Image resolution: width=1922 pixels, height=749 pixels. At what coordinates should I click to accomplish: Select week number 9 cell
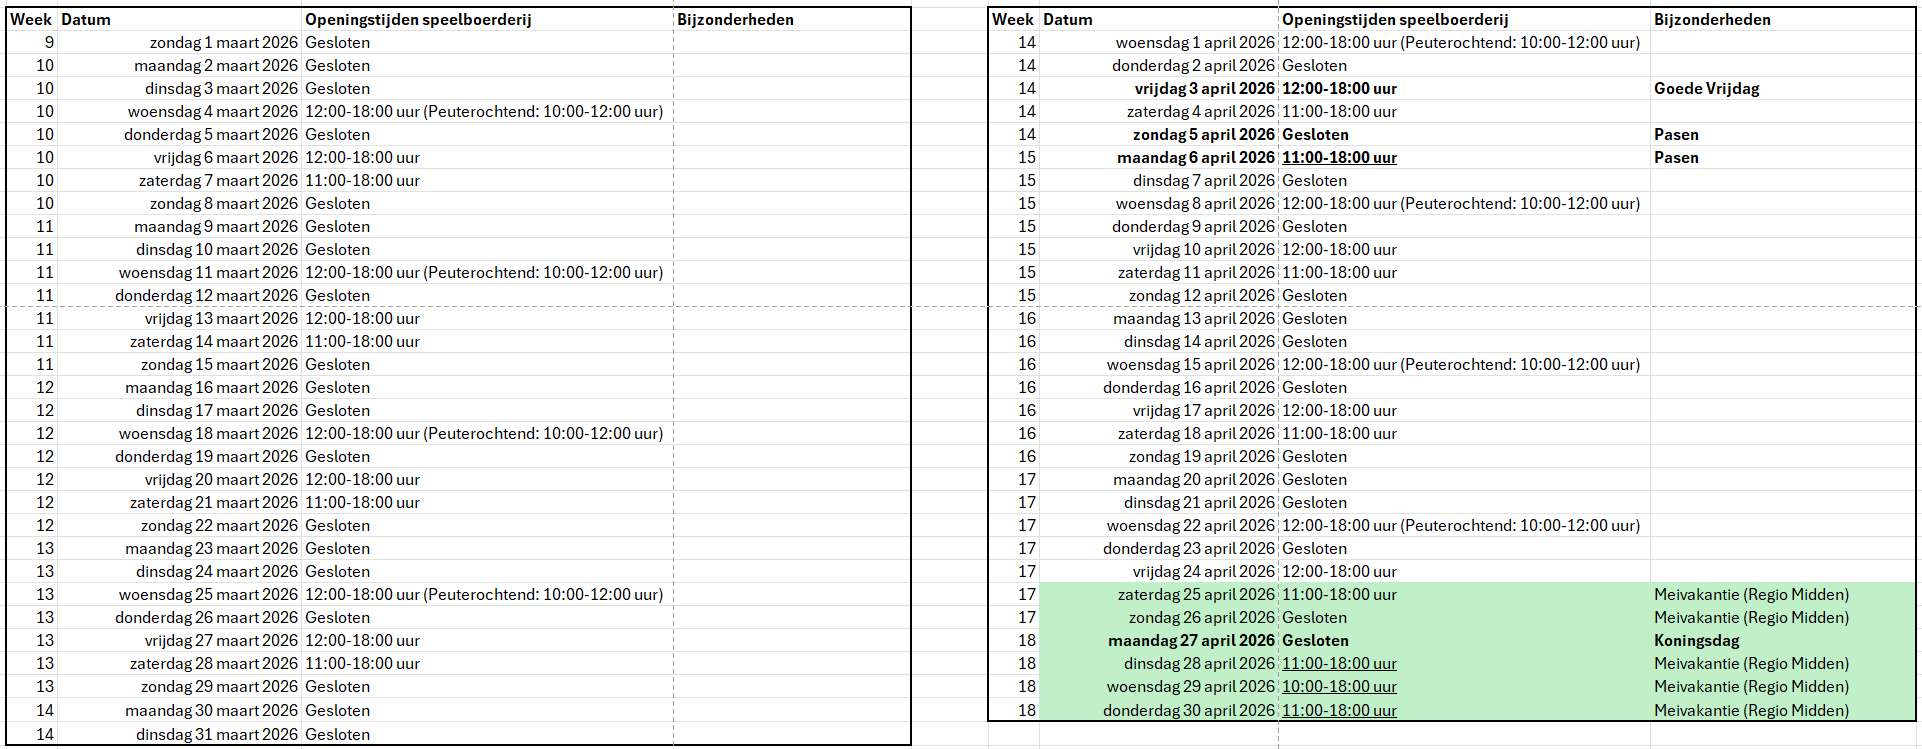tap(49, 43)
